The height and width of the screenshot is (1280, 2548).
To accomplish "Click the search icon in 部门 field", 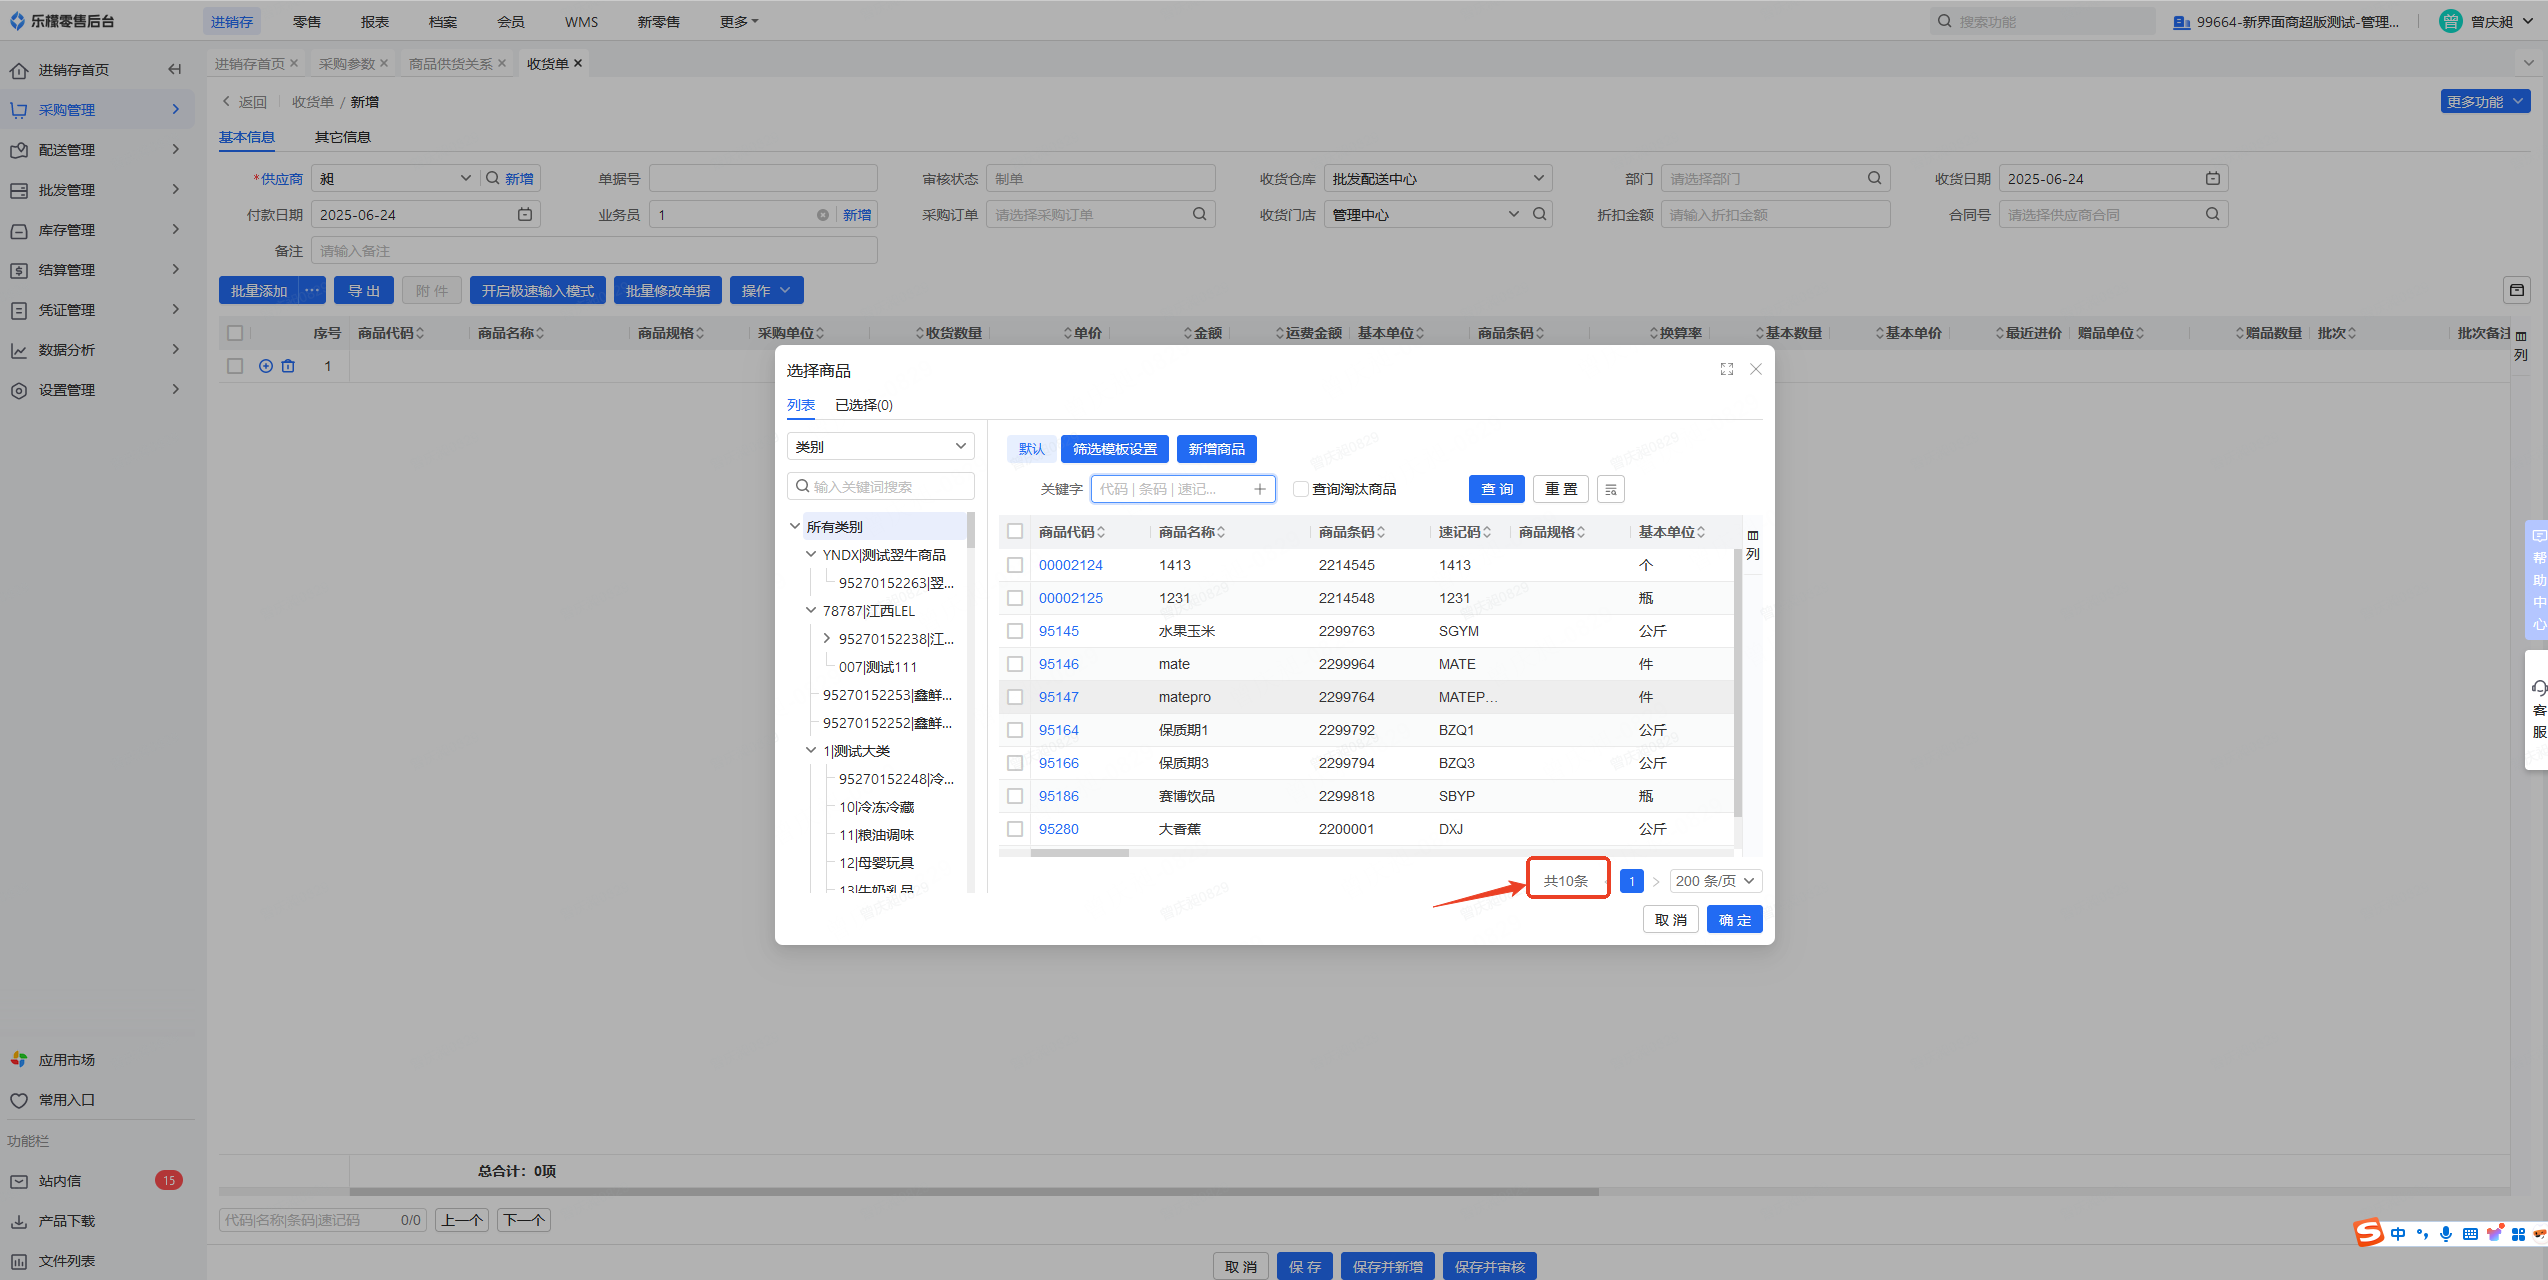I will pos(1874,178).
